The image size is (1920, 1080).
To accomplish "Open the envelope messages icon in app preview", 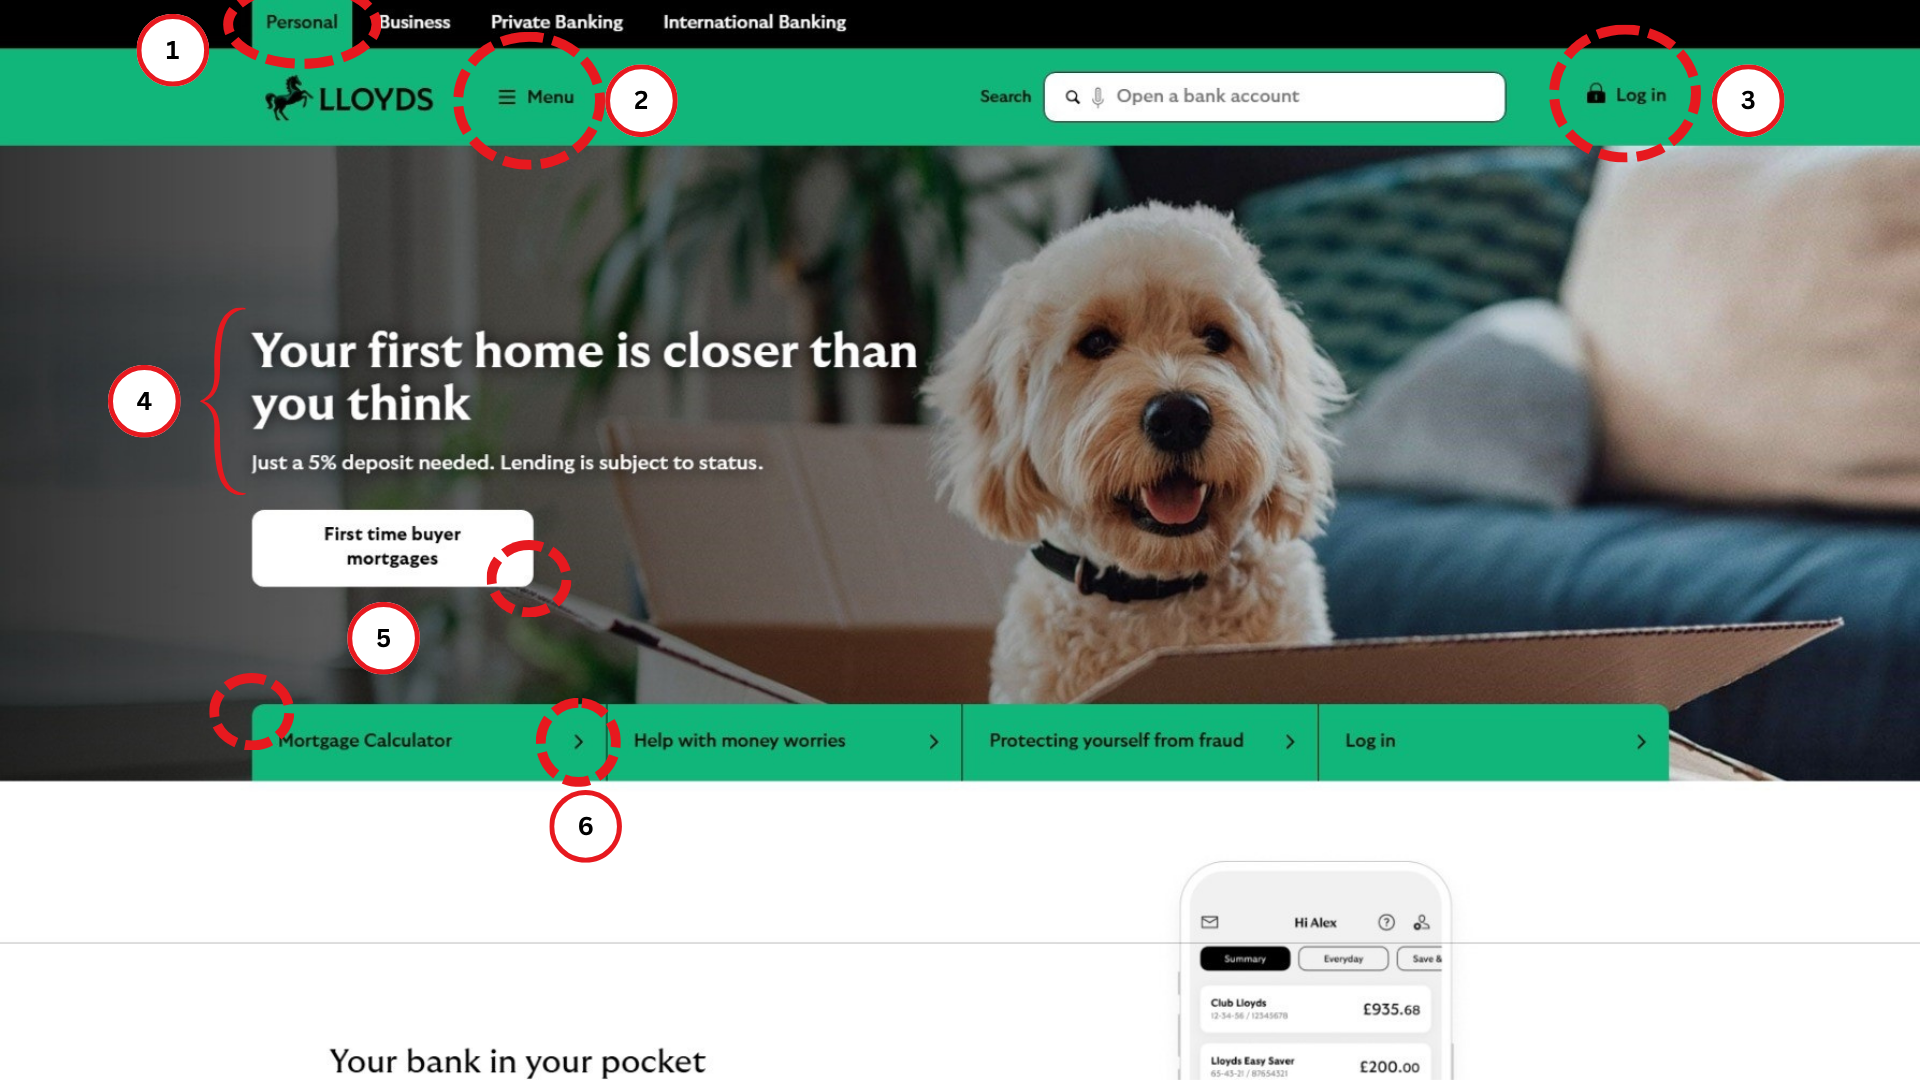I will [1210, 922].
